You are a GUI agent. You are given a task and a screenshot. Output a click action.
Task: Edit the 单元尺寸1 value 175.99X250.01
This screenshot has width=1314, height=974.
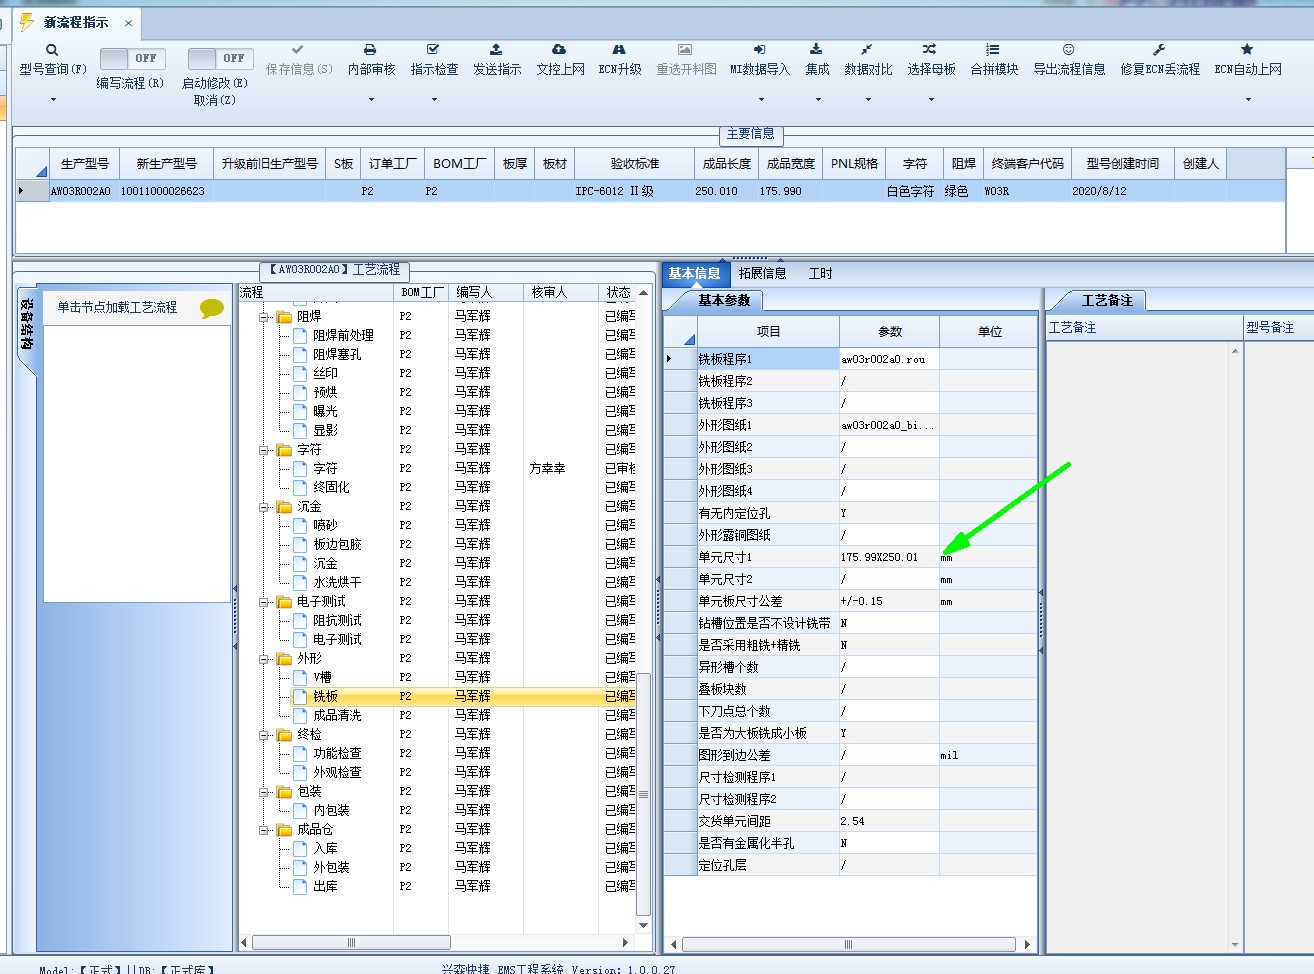click(889, 557)
